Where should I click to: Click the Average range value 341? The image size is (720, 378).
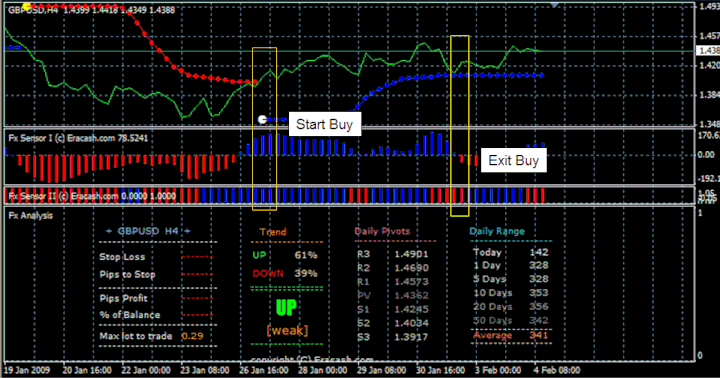point(539,335)
